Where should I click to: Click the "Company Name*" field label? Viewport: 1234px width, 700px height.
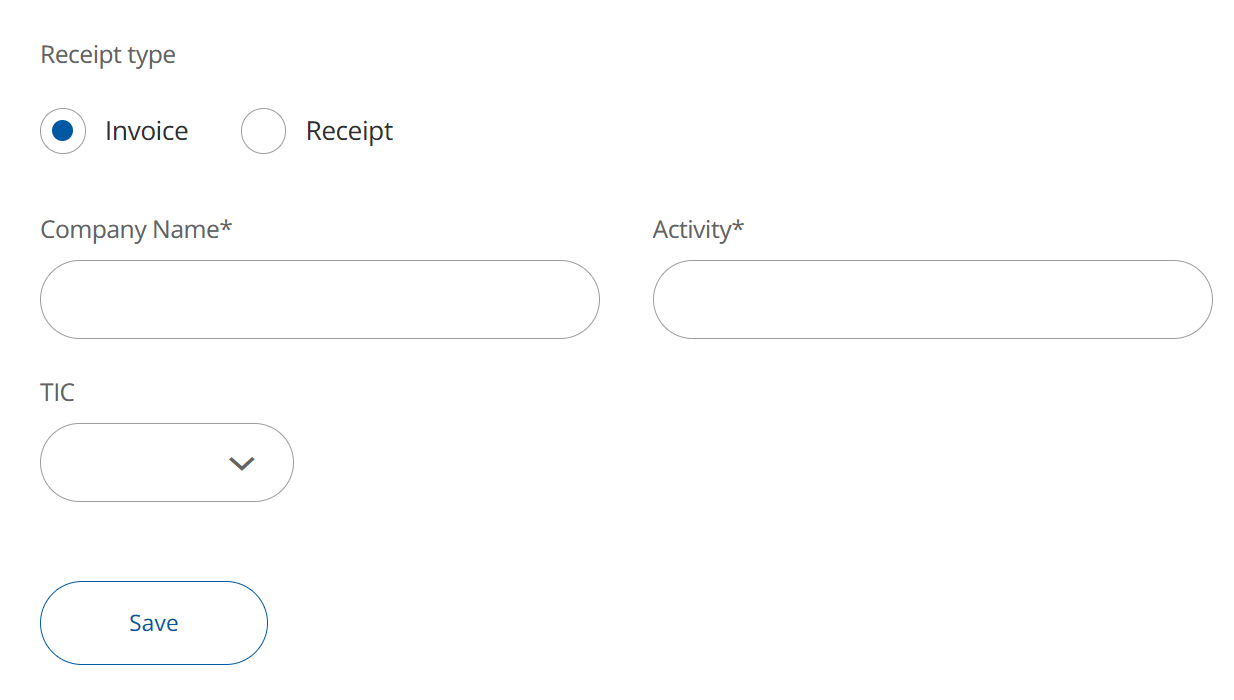coord(130,230)
